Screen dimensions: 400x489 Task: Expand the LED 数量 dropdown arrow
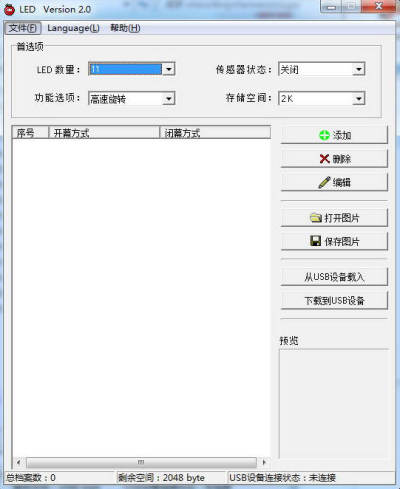169,69
